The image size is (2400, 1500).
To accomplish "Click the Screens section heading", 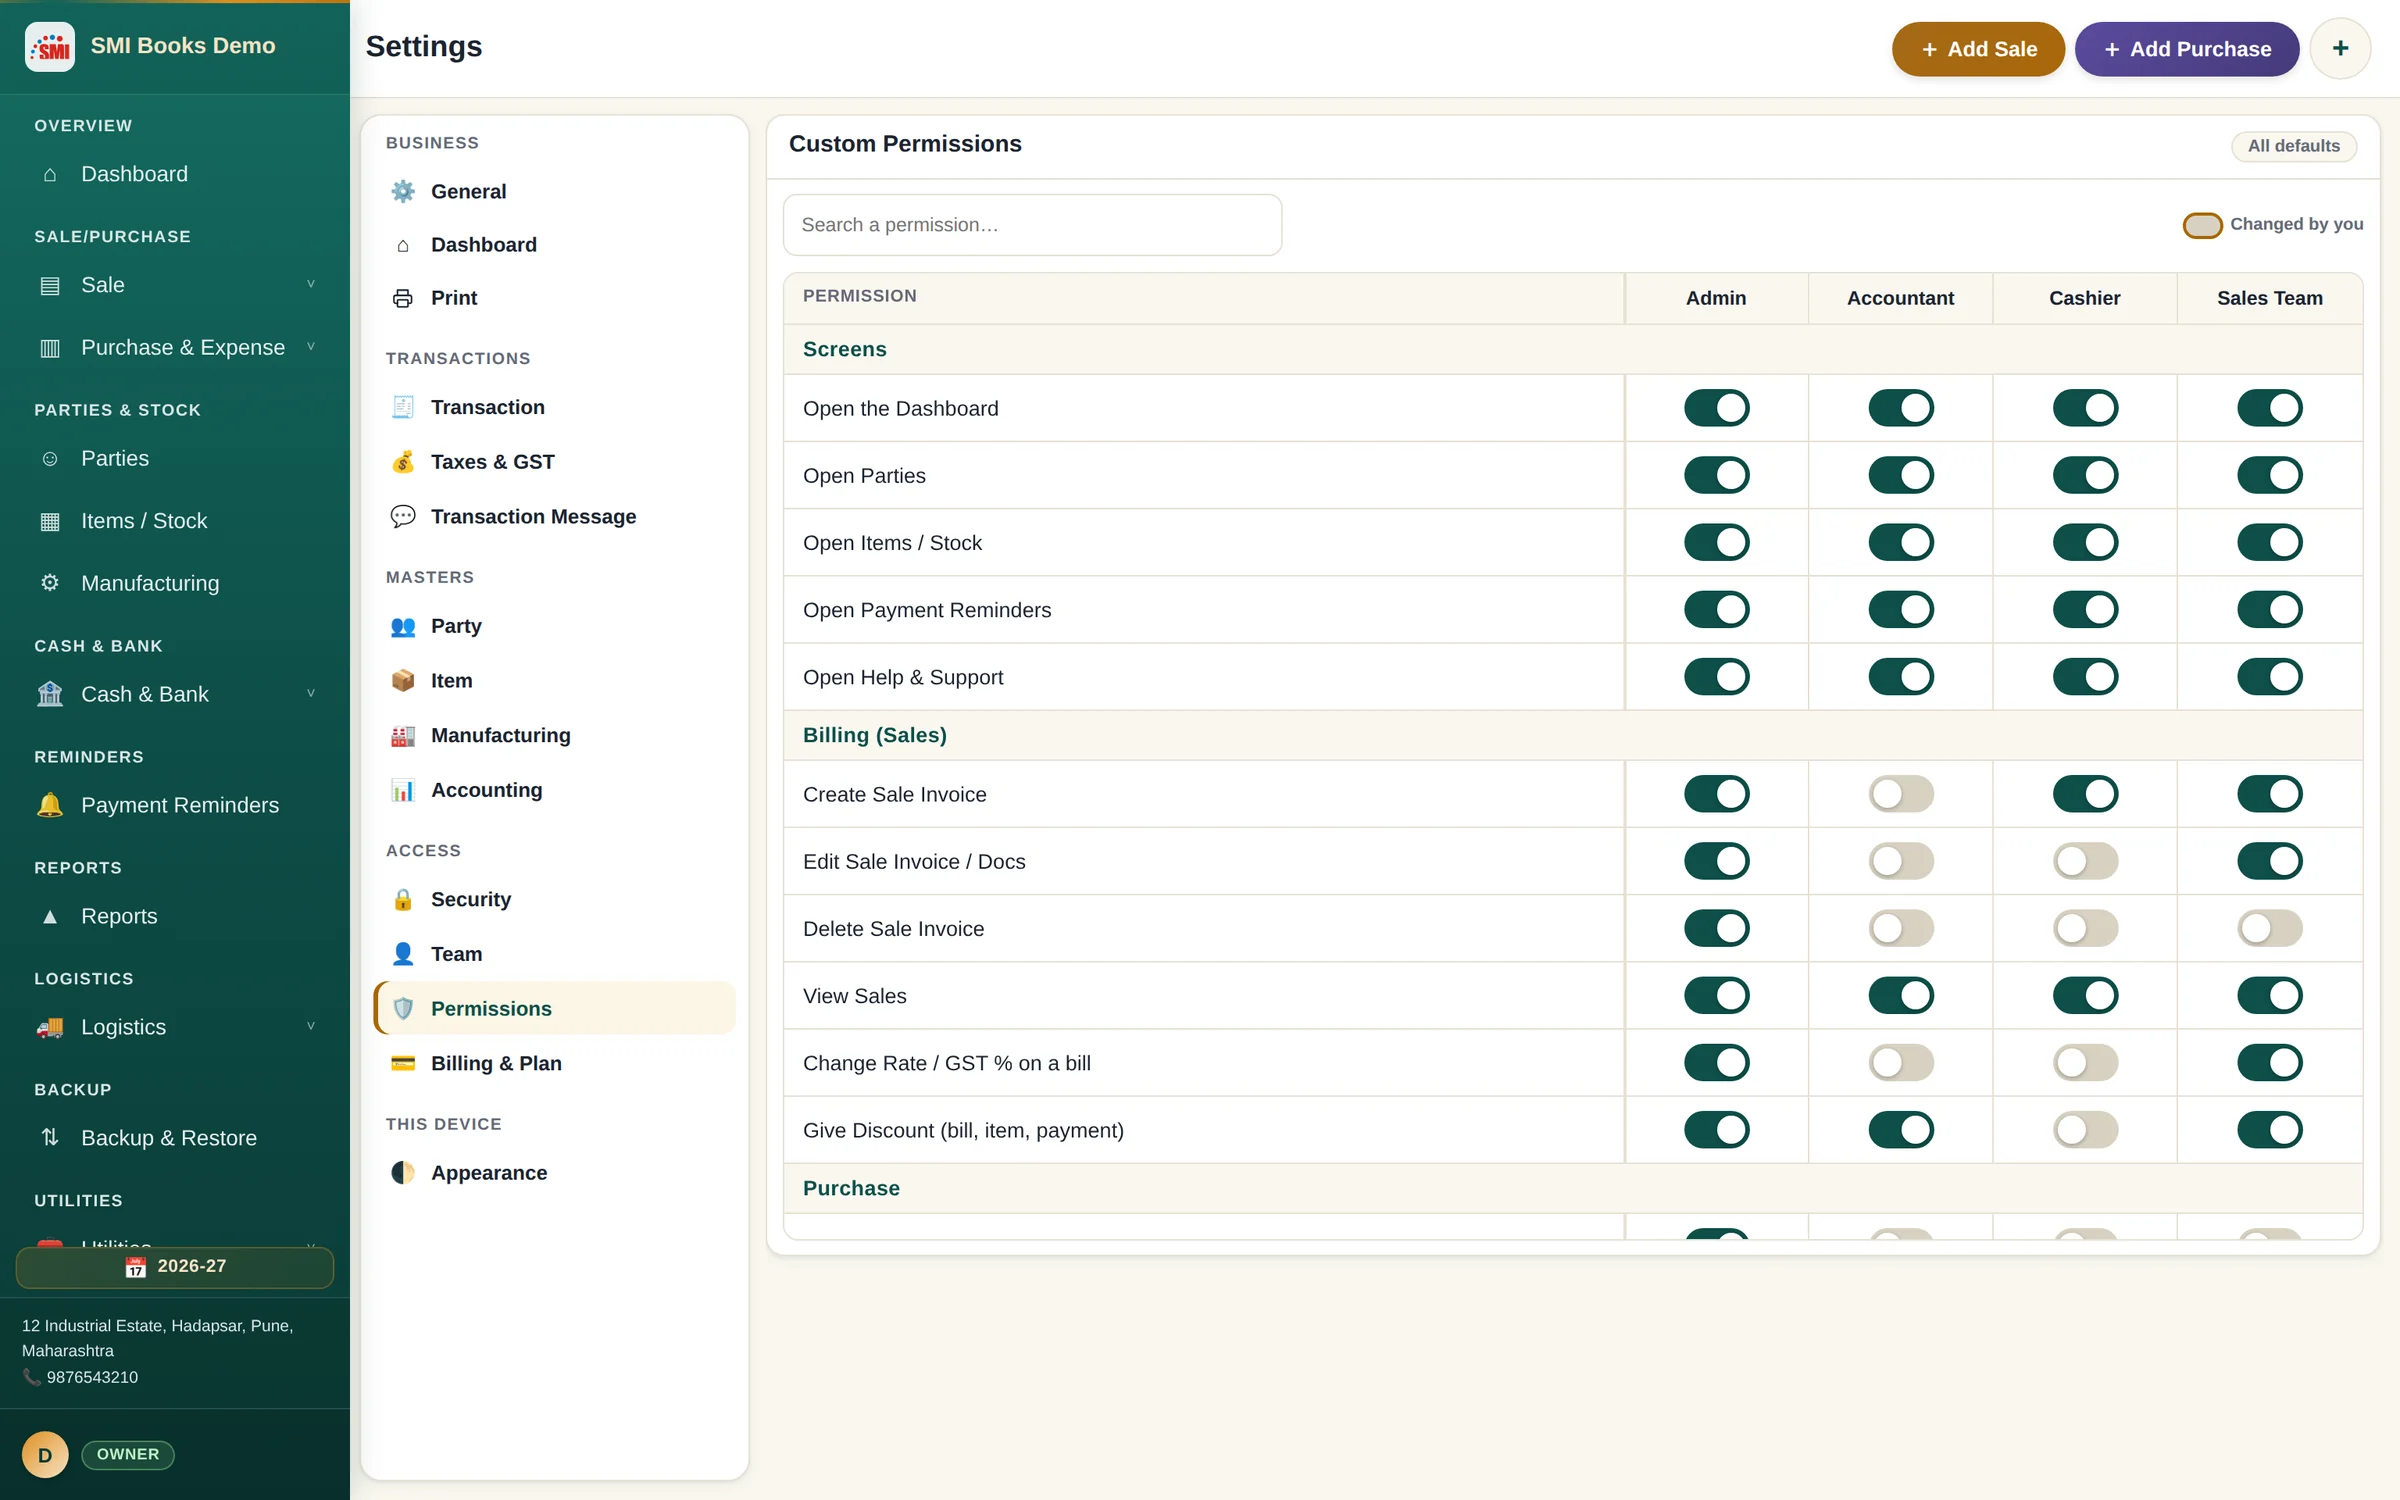I will 845,349.
